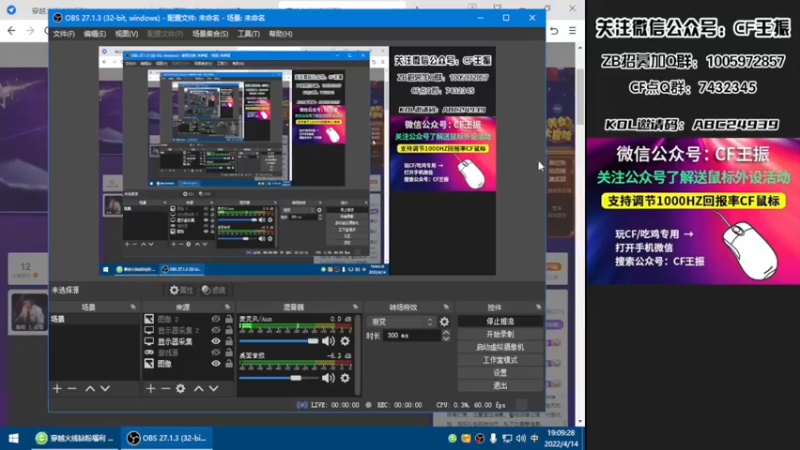800x450 pixels.
Task: Select the 图像 2 source row
Action: [x=188, y=319]
